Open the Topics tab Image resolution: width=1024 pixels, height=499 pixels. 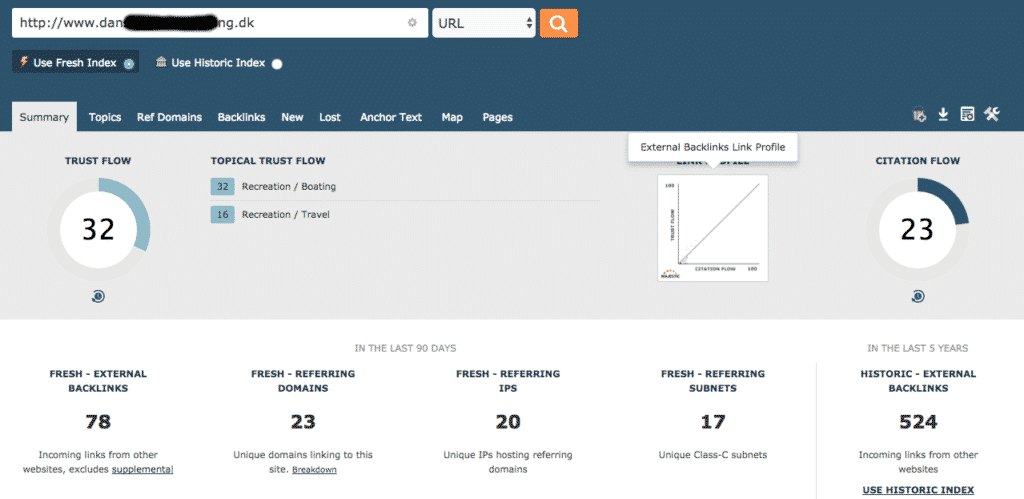pos(105,117)
